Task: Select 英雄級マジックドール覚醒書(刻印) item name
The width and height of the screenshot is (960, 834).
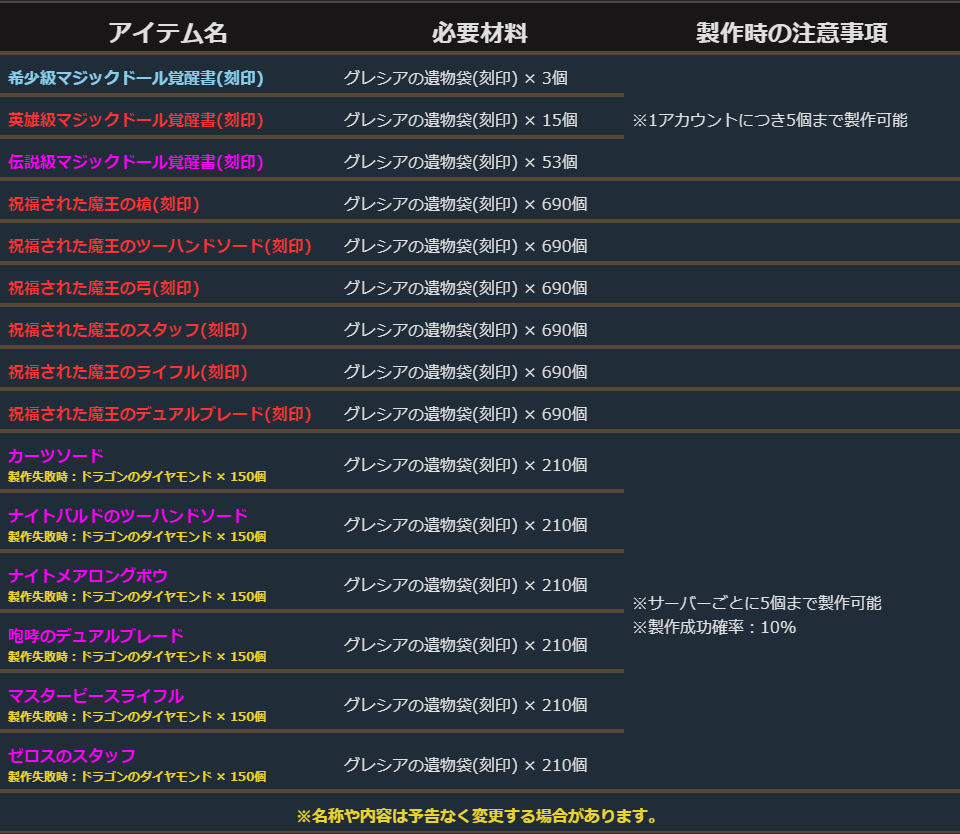Action: click(x=136, y=120)
